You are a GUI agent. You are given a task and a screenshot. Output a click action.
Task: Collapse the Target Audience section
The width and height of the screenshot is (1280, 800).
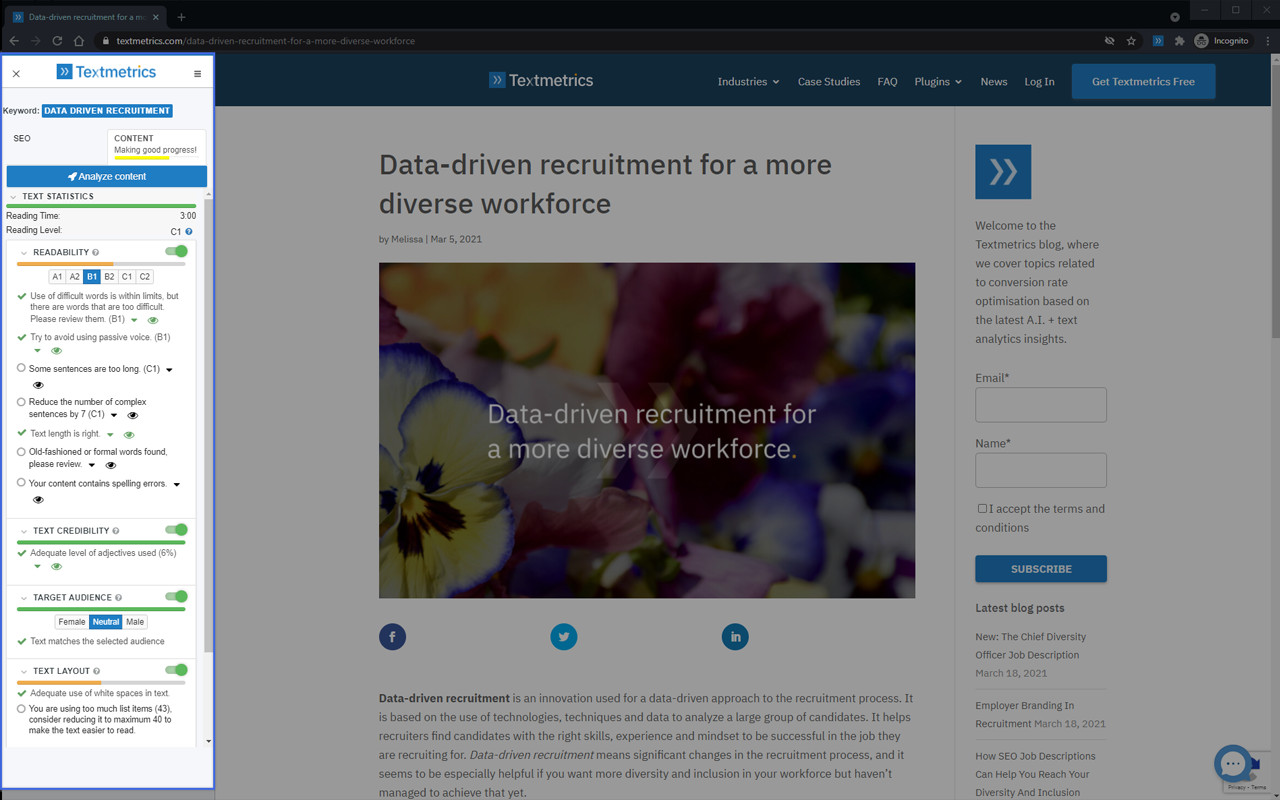24,598
